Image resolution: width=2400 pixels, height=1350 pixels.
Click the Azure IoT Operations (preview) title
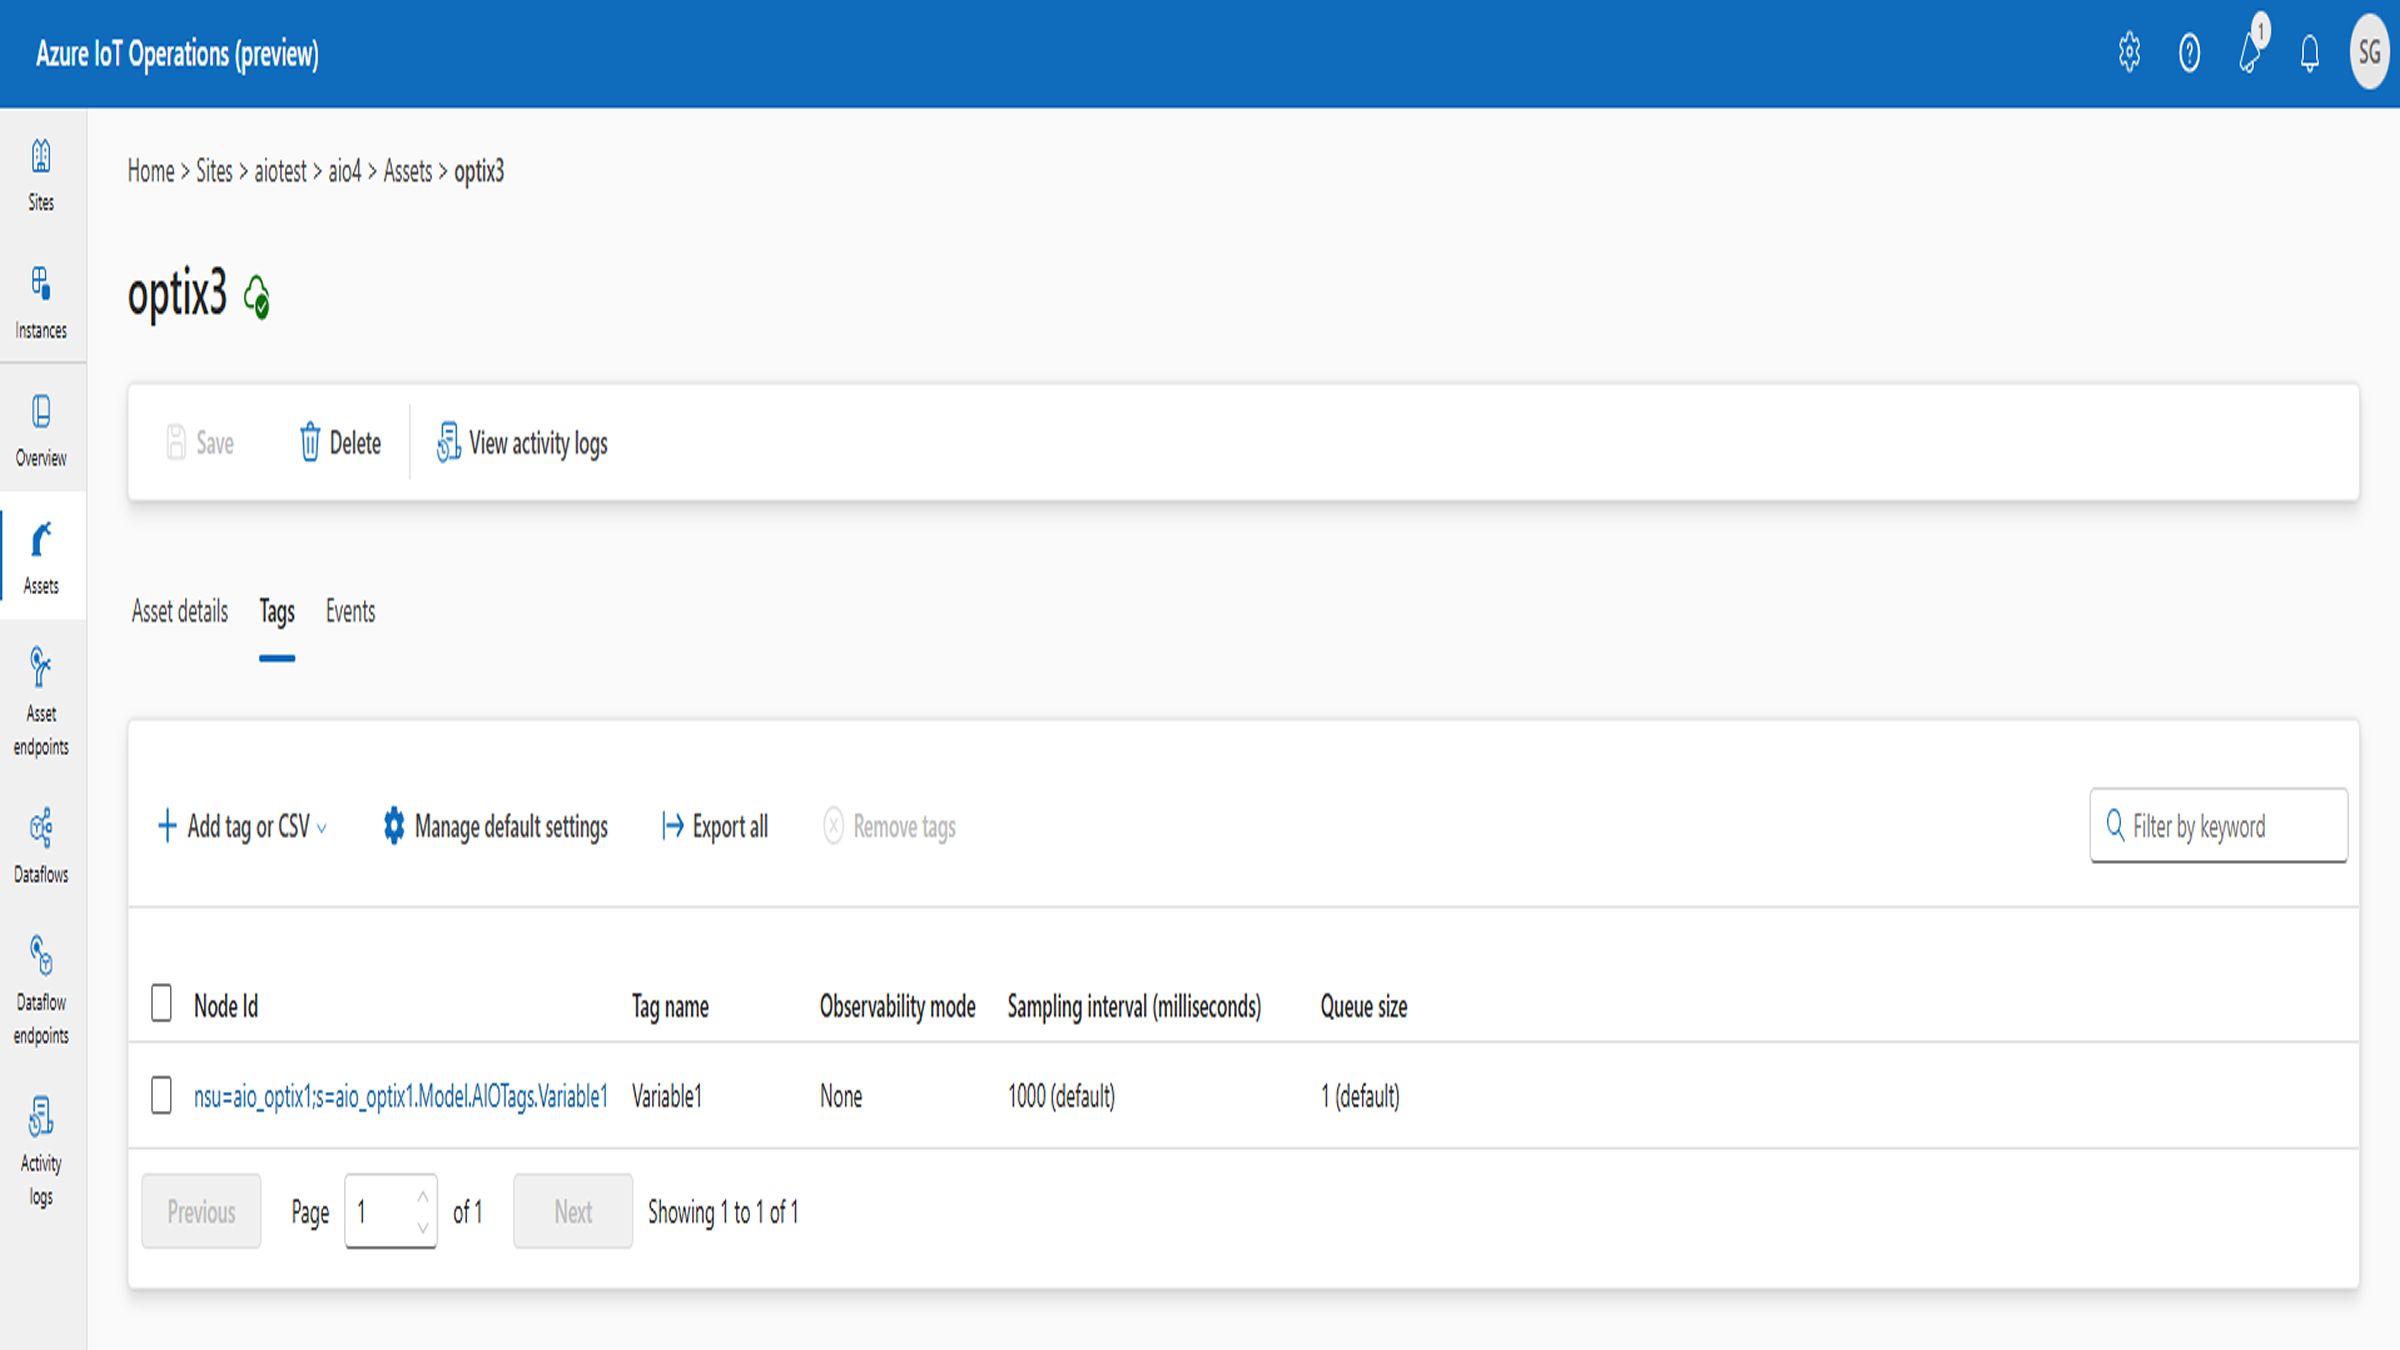(x=177, y=53)
